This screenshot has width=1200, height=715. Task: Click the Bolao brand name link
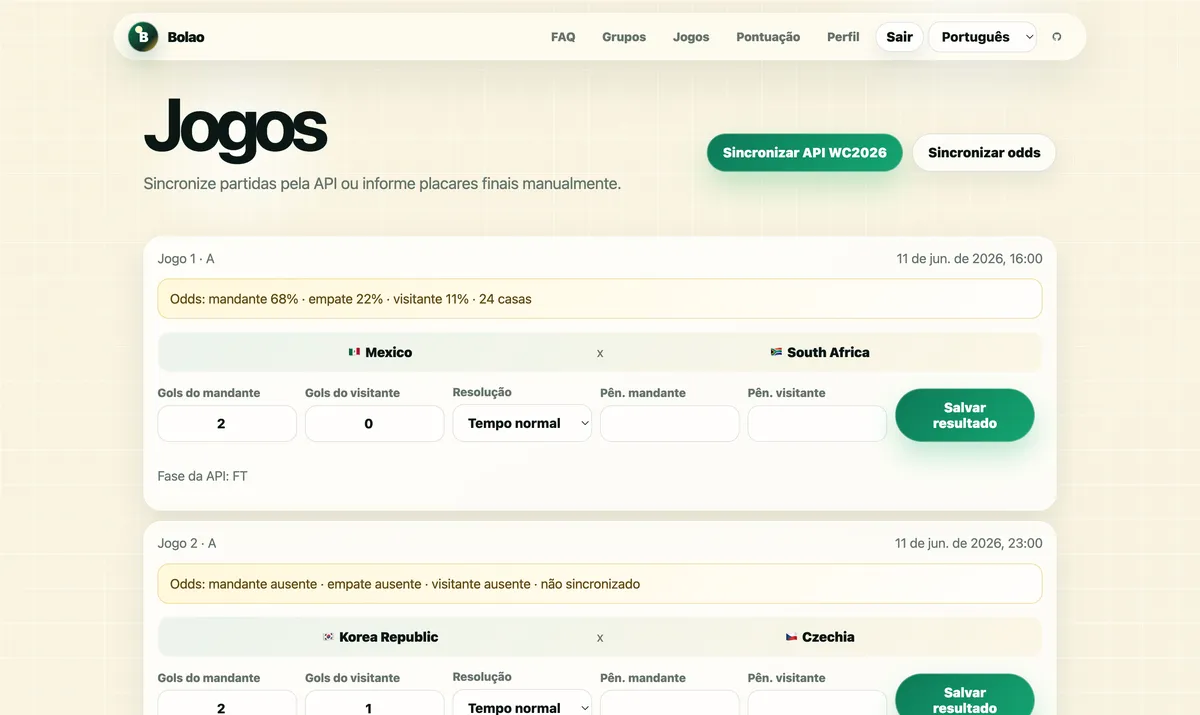click(x=186, y=37)
